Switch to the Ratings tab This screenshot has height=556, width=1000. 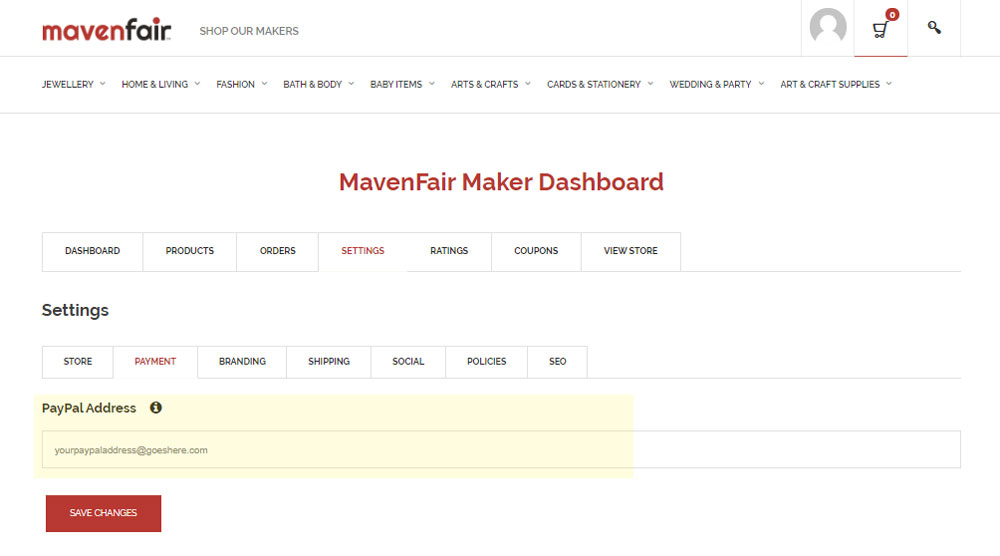tap(449, 251)
